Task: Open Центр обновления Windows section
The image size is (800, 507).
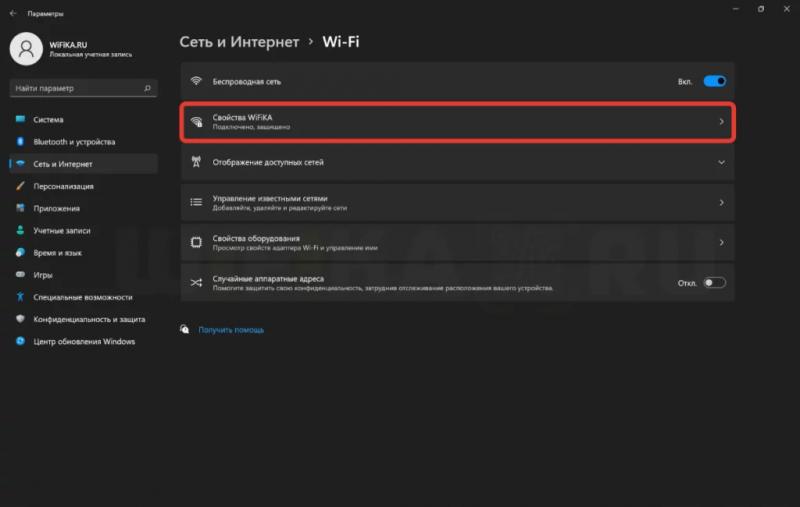Action: click(x=84, y=341)
